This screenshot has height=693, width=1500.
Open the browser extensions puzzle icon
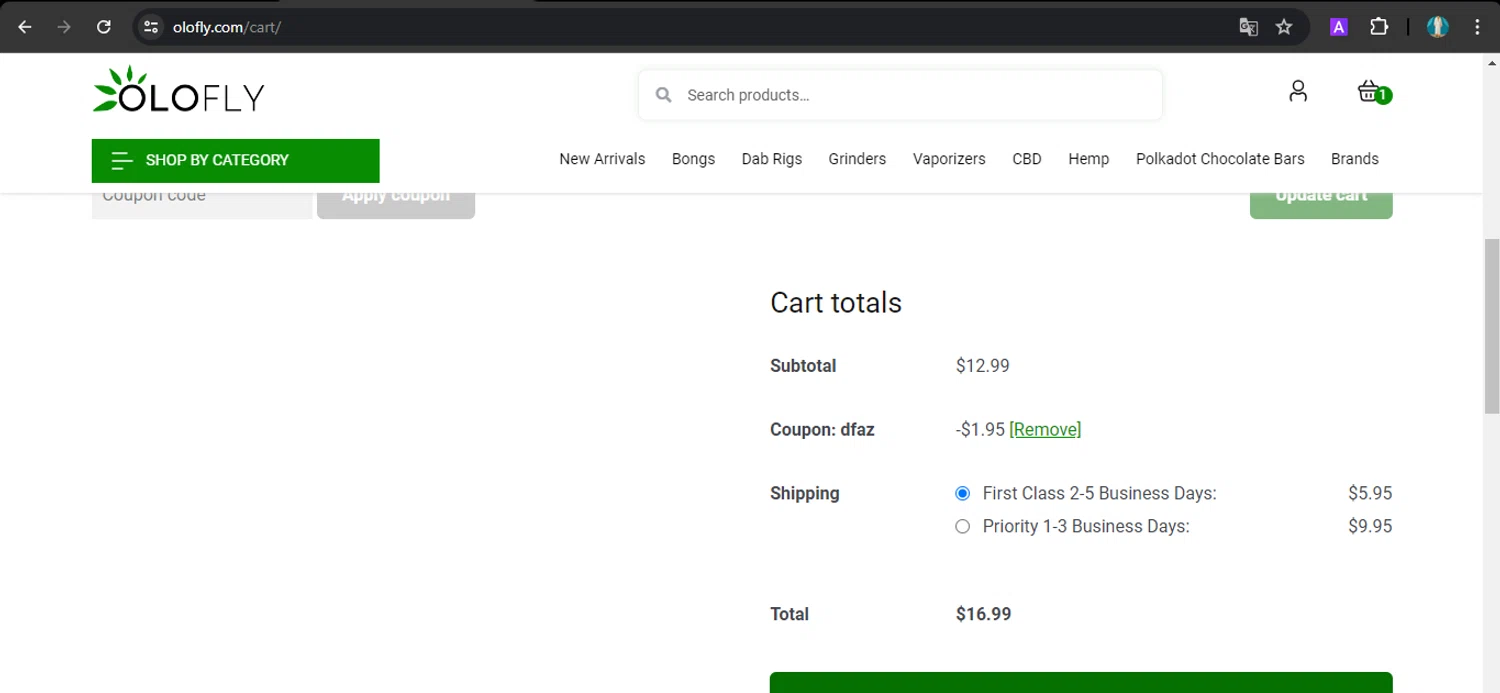(x=1379, y=27)
